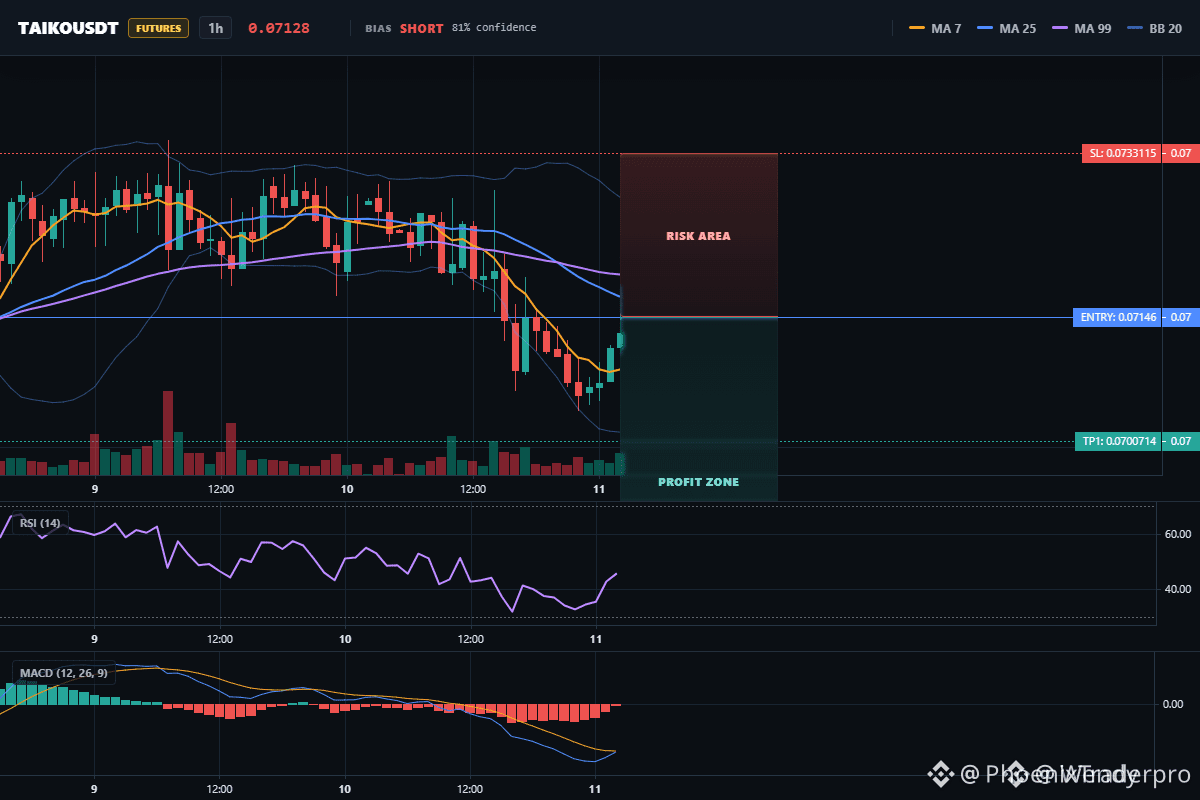
Task: Click the RISK AREA label
Action: (x=698, y=236)
